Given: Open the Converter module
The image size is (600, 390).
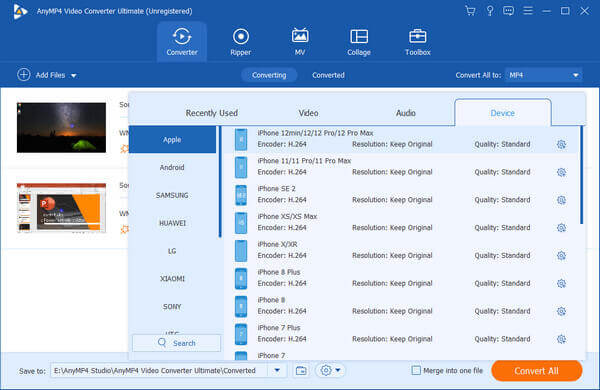Looking at the screenshot, I should (182, 42).
